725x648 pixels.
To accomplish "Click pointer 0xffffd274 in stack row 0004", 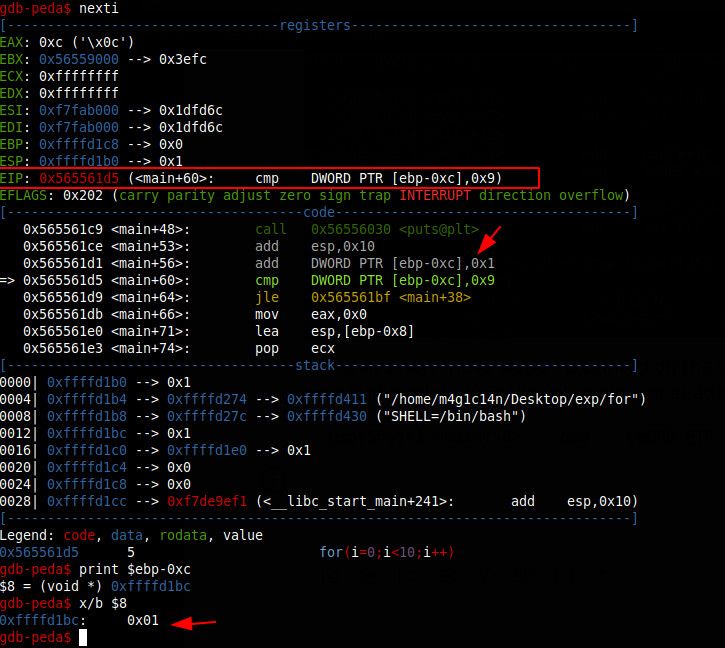I will pos(207,399).
